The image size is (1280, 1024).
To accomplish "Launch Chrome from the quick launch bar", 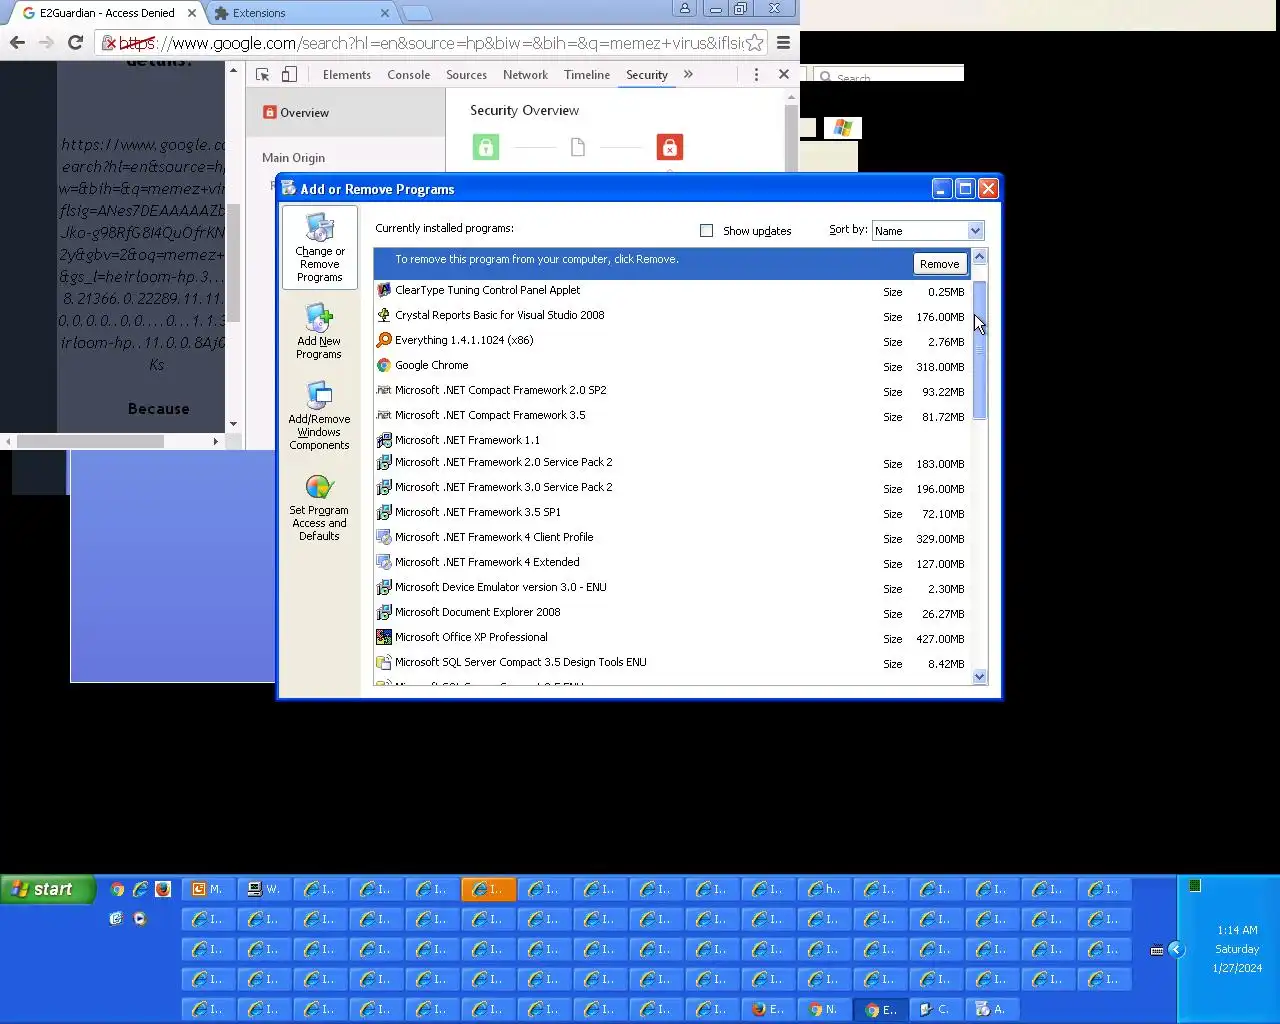I will click(117, 889).
